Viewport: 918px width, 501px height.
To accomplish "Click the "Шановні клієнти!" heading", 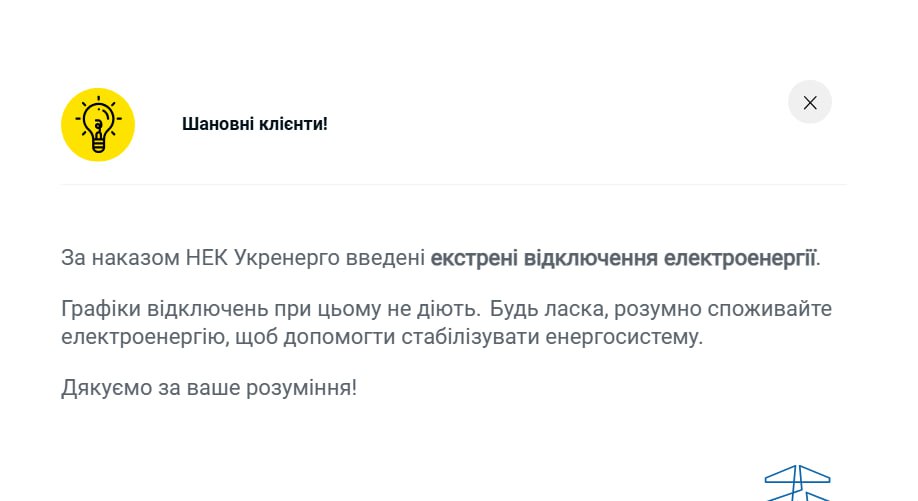I will [254, 124].
